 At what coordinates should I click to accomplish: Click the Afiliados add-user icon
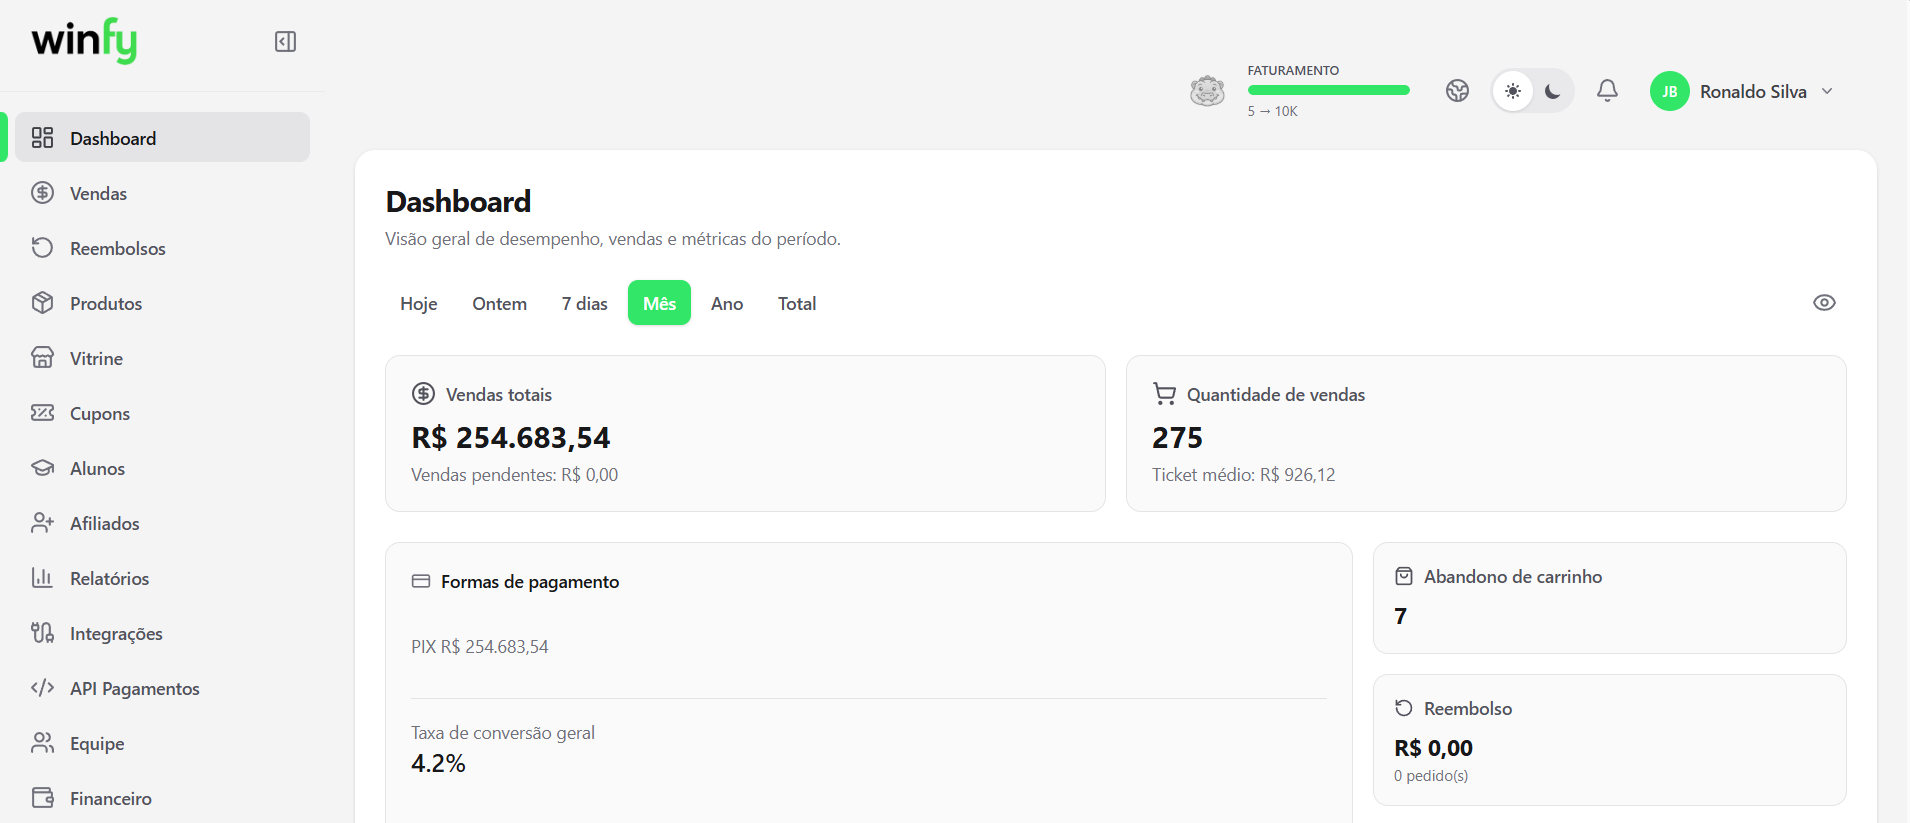[42, 523]
